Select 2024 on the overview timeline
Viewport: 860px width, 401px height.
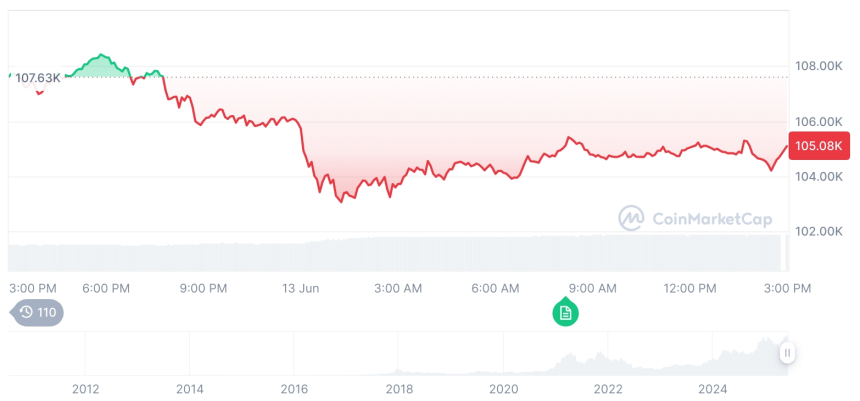[713, 389]
